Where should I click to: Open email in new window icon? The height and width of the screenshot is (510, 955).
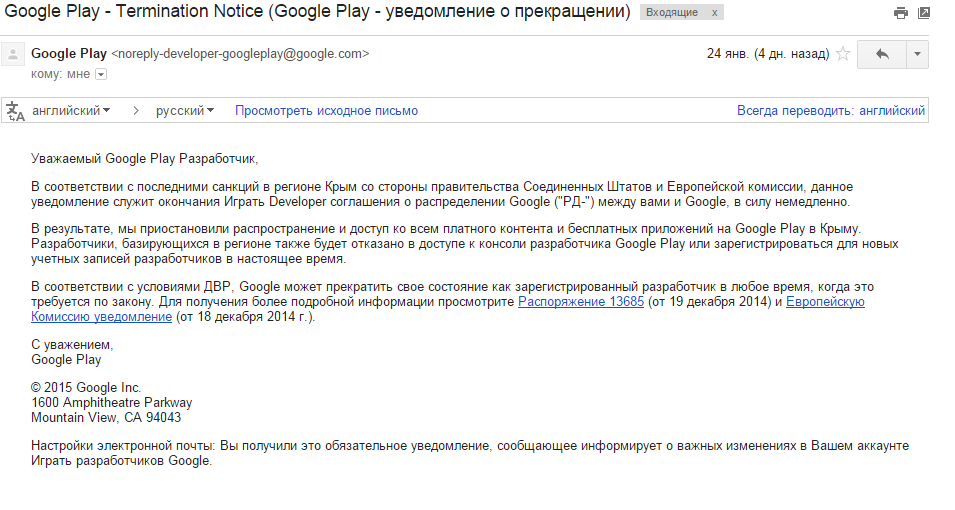pyautogui.click(x=925, y=13)
